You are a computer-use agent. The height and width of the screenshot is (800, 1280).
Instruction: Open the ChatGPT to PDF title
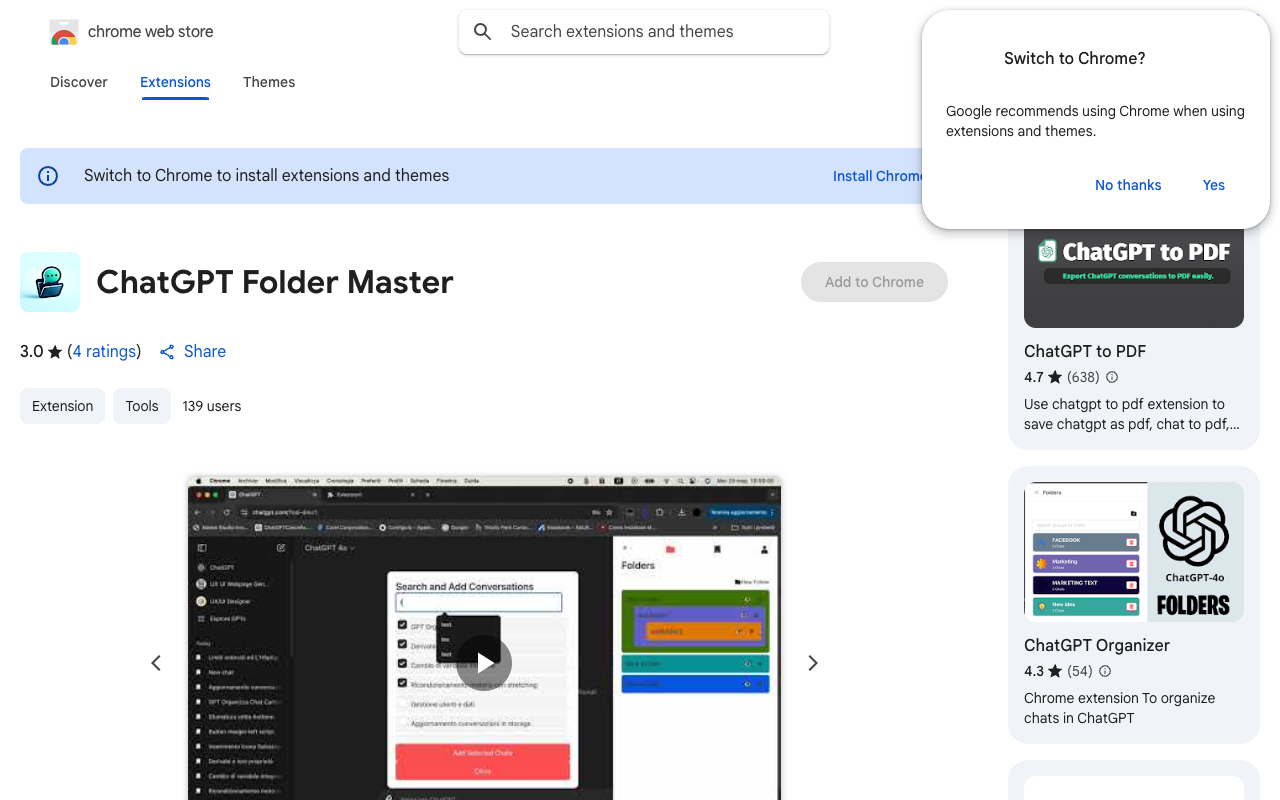1085,351
